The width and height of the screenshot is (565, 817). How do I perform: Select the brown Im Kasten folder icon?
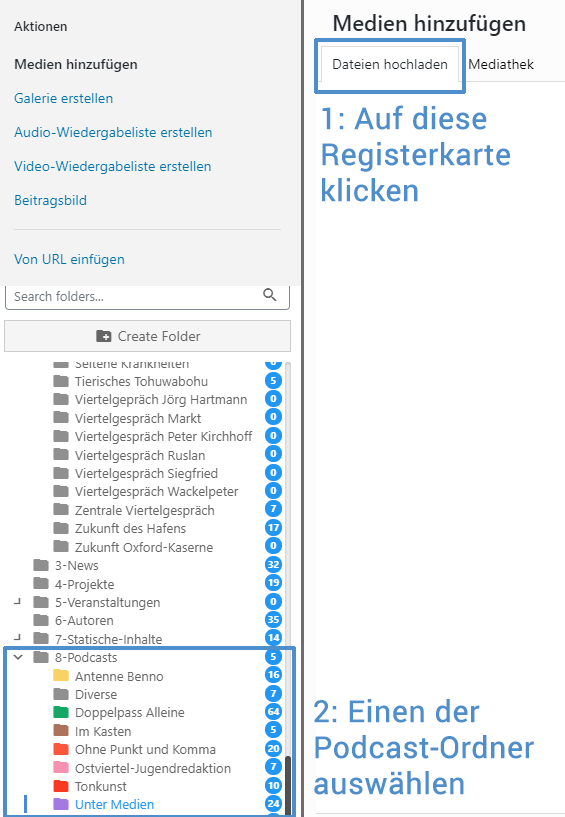(61, 731)
